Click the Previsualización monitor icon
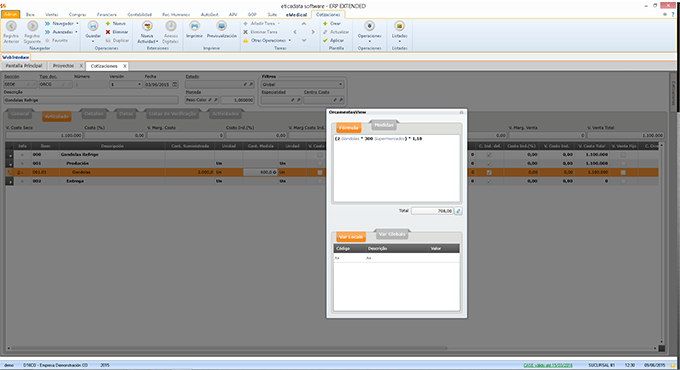The image size is (680, 370). tap(222, 26)
